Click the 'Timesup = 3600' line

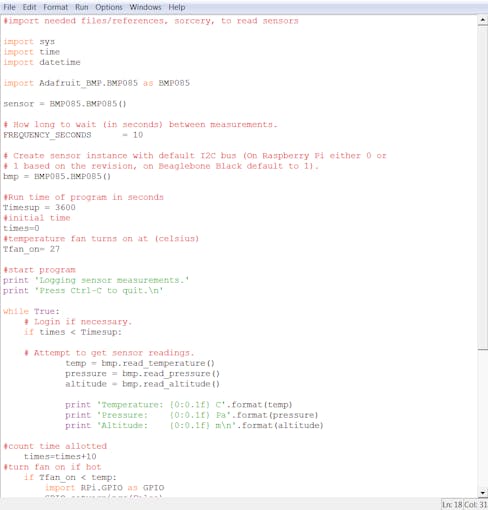coord(39,207)
